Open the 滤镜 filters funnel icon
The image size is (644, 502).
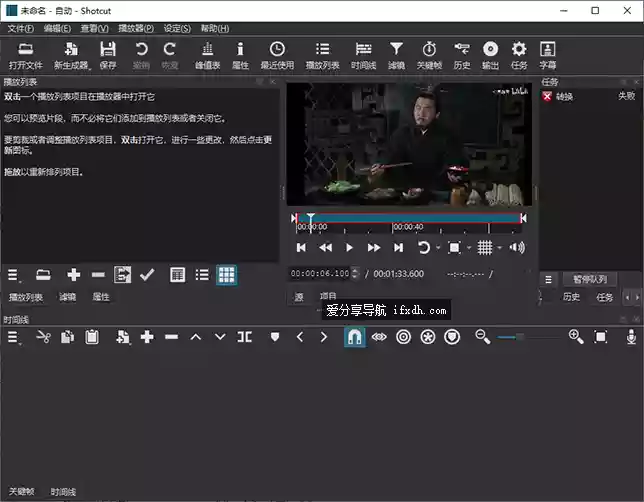click(396, 55)
